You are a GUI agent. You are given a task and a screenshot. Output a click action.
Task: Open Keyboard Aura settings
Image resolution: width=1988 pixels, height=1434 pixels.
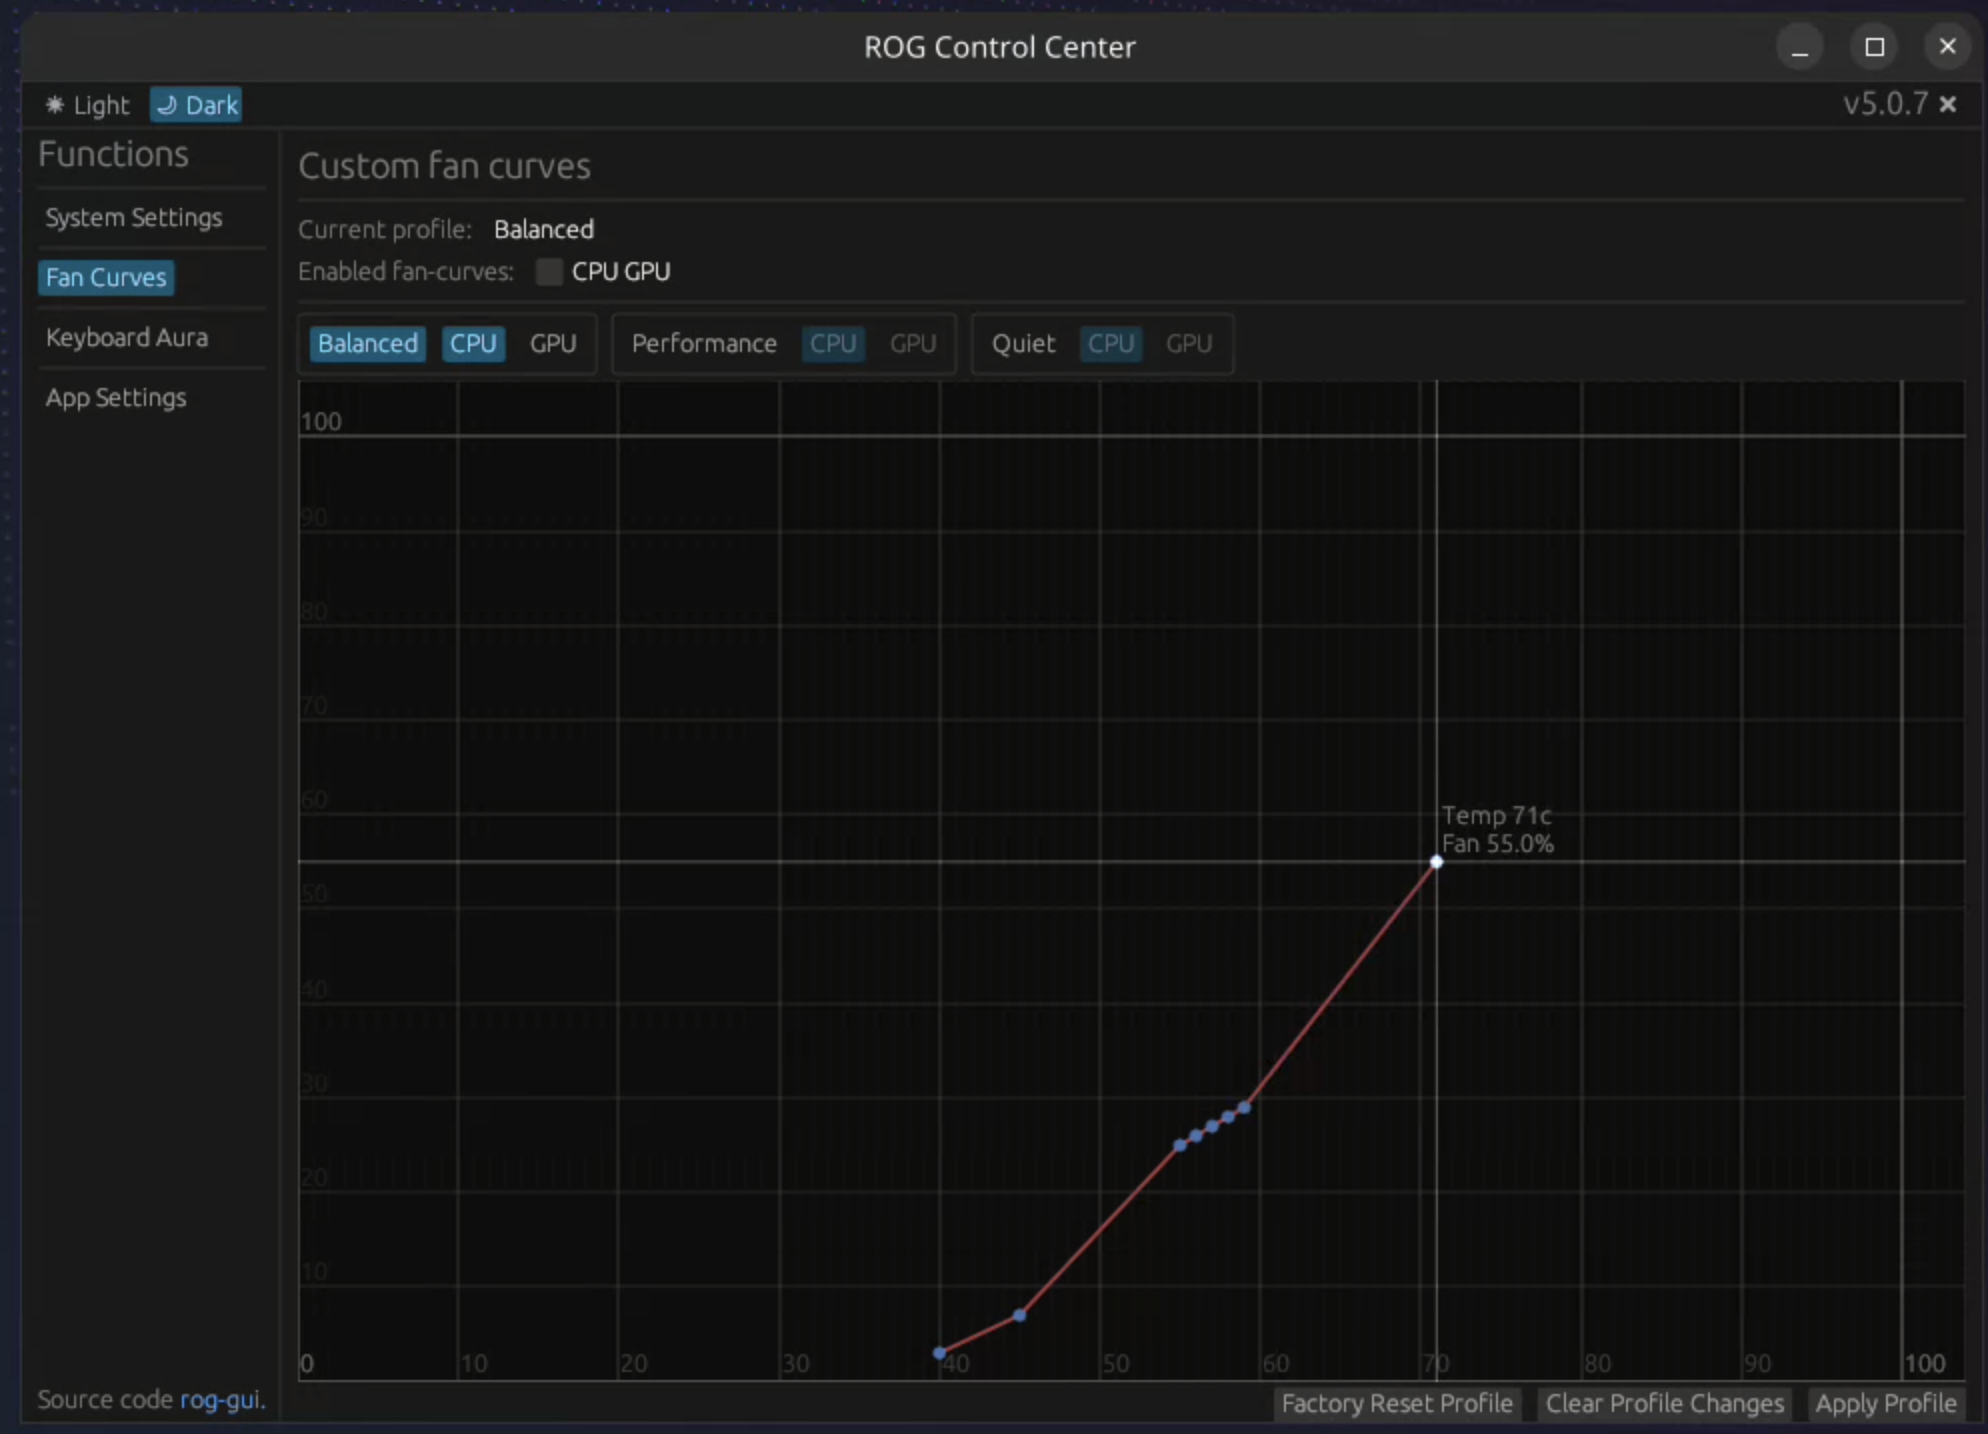tap(127, 338)
